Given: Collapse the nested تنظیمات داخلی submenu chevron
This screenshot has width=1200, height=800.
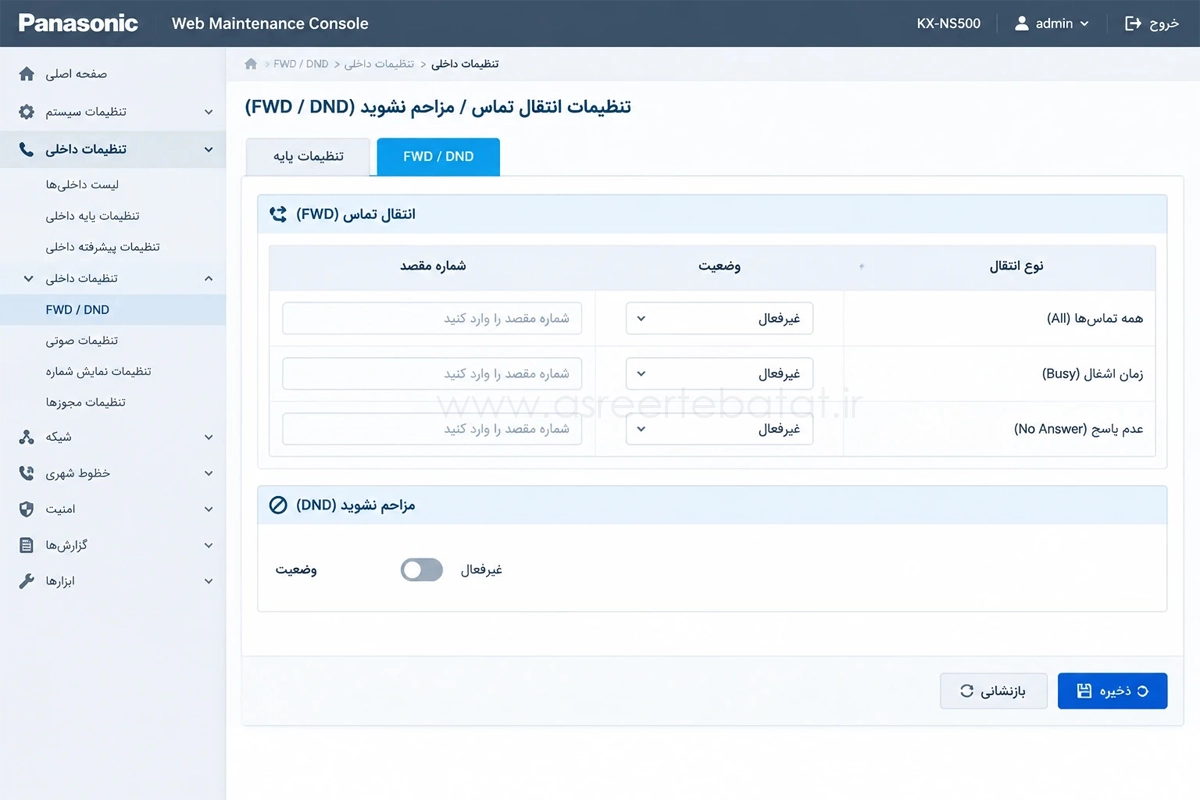Looking at the screenshot, I should (208, 278).
